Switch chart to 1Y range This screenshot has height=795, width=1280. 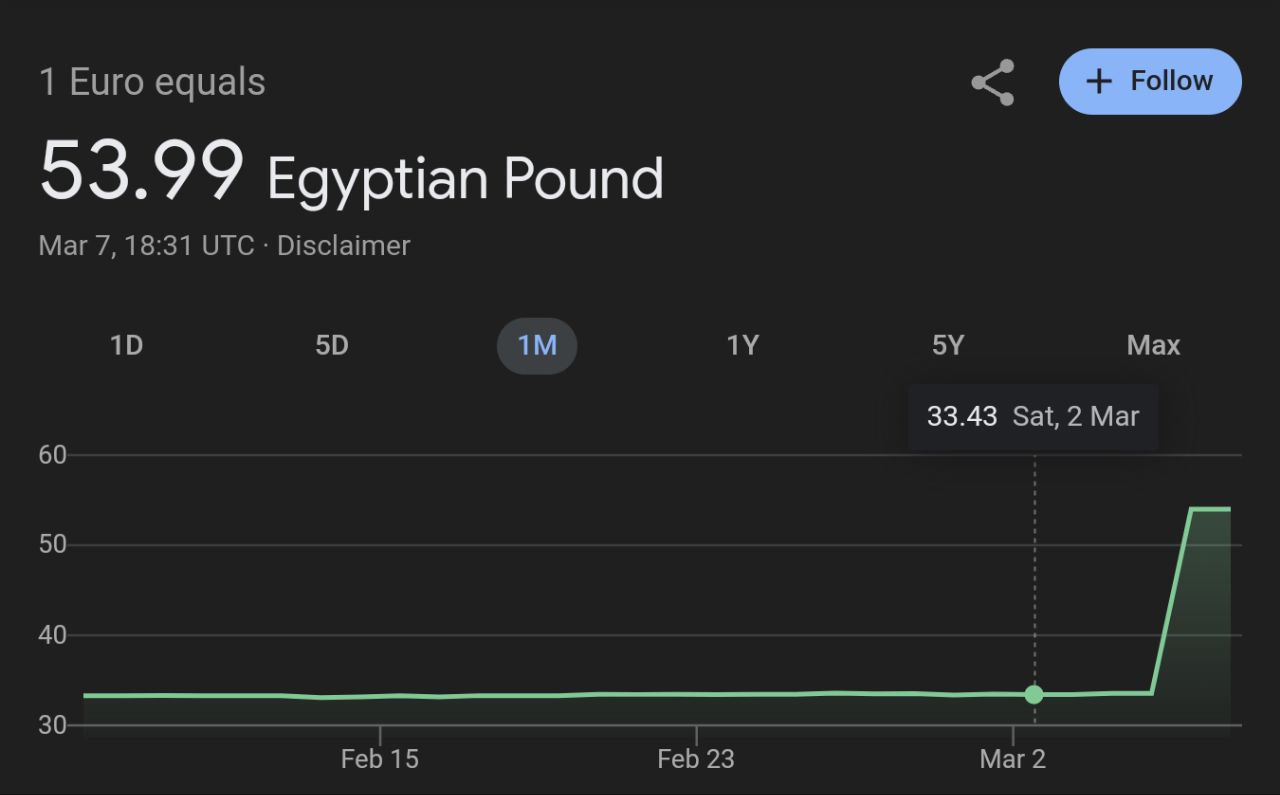coord(742,345)
